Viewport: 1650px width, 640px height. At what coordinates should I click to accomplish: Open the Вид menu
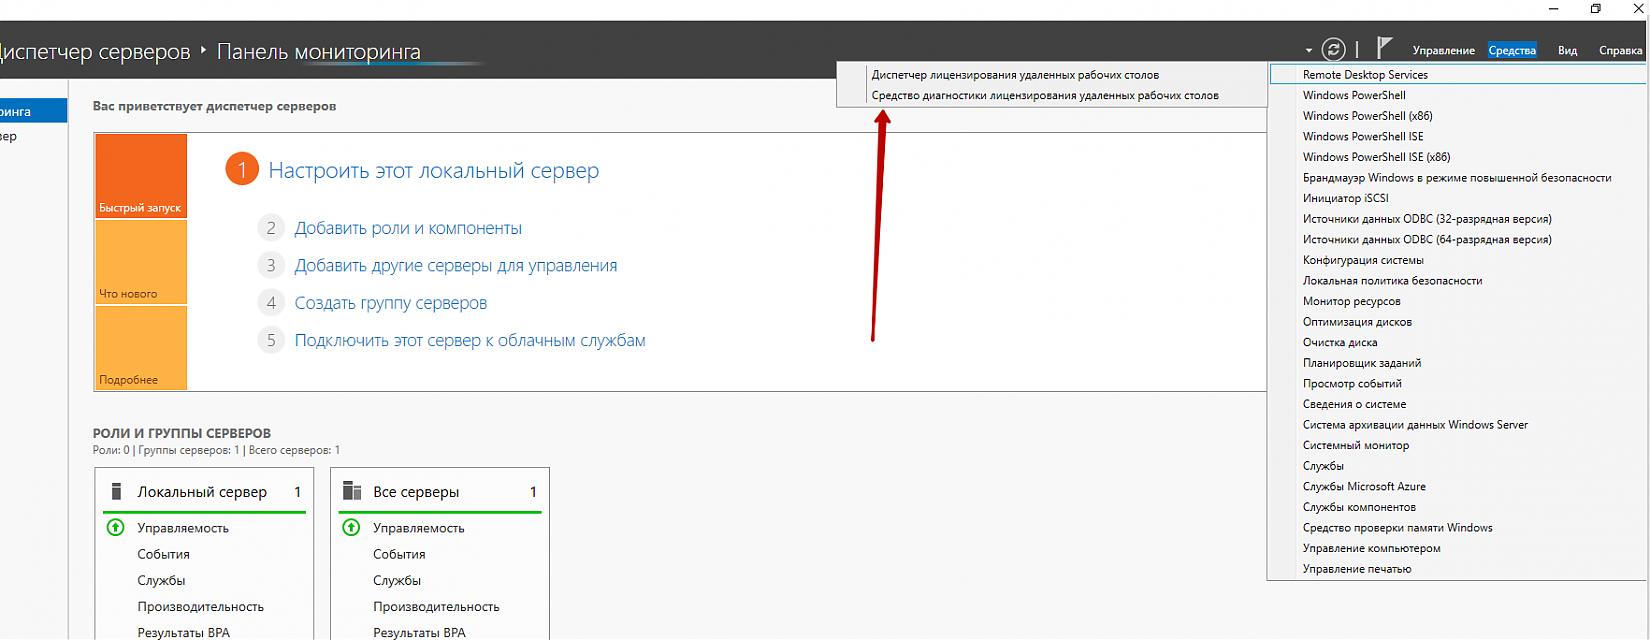coord(1567,51)
